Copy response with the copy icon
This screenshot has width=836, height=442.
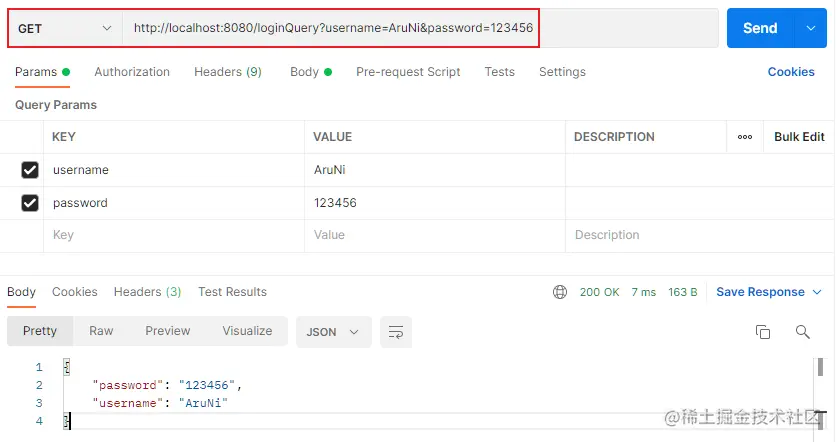(762, 332)
